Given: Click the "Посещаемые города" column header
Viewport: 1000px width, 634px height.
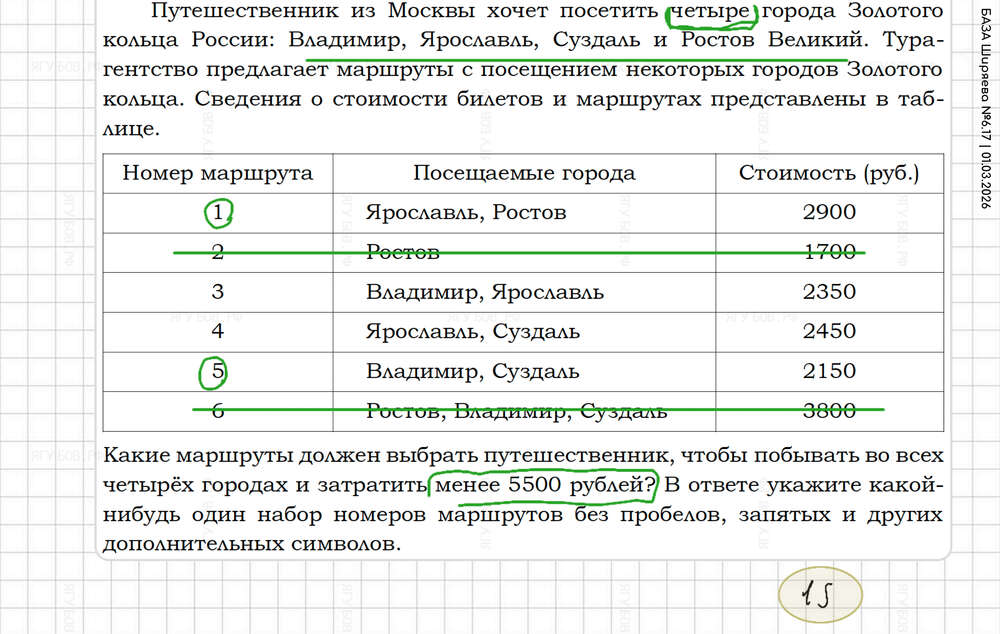Looking at the screenshot, I should coord(524,173).
